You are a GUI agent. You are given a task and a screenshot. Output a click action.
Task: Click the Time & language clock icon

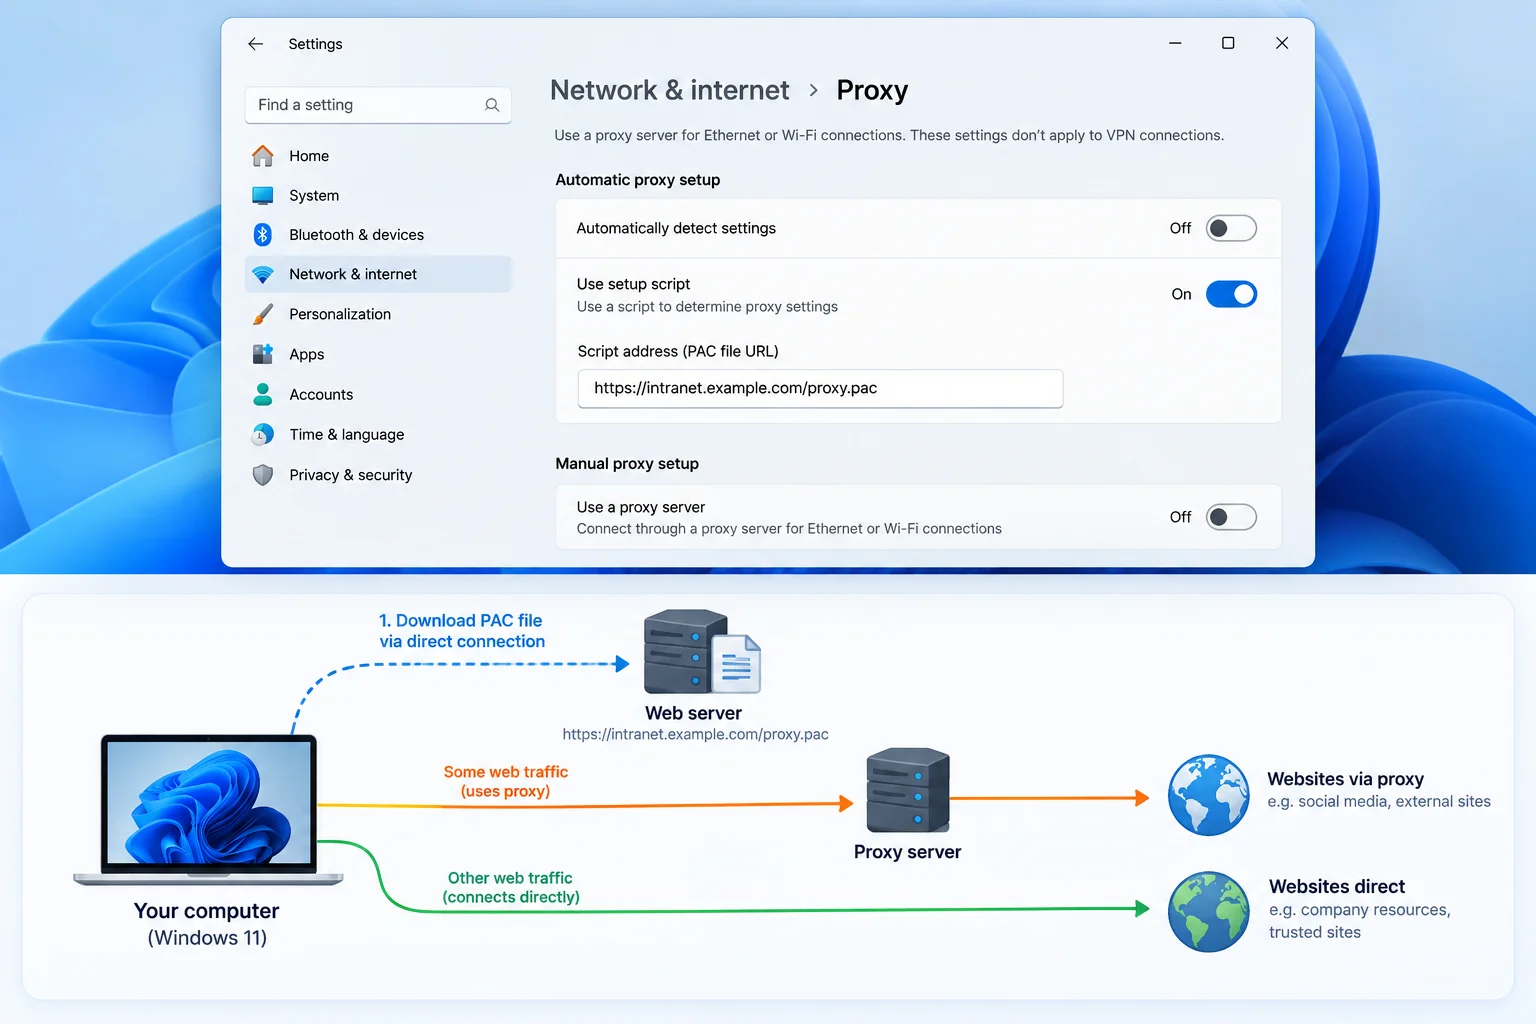pos(263,434)
